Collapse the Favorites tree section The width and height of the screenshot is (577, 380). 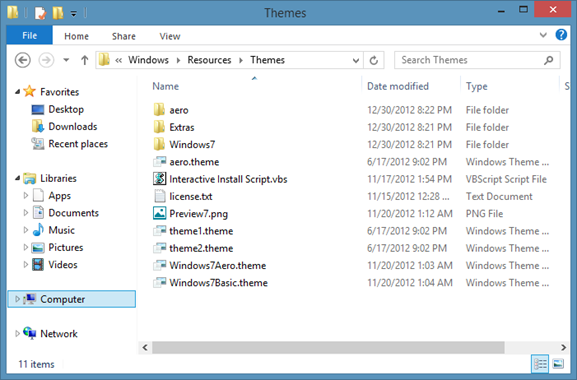(x=17, y=92)
